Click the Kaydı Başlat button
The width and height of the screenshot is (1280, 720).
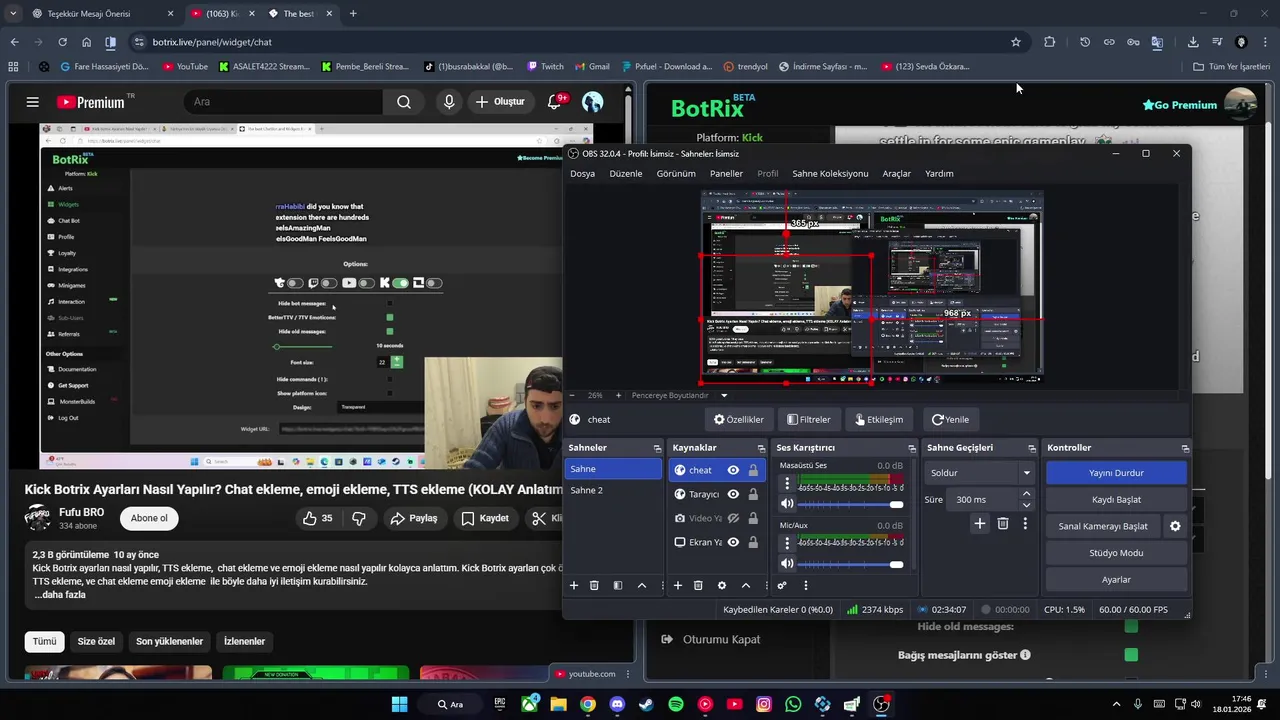click(1116, 499)
